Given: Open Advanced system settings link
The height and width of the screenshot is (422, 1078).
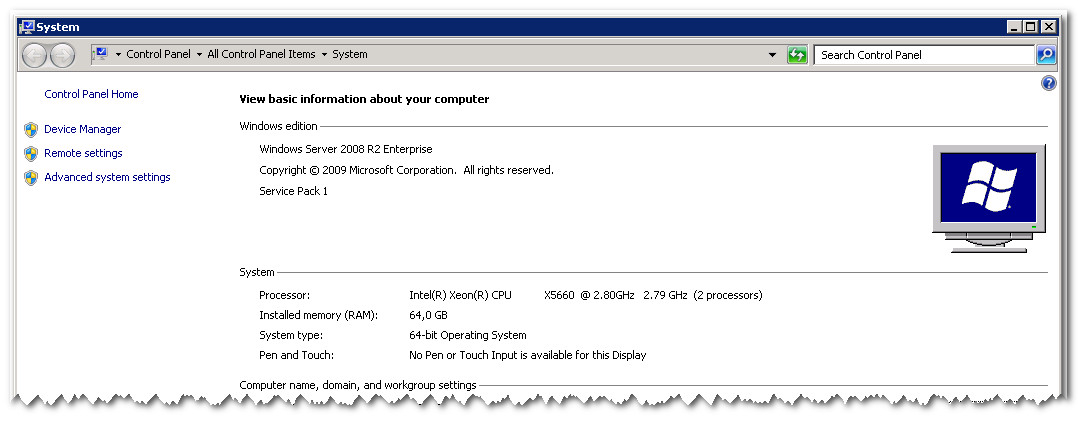Looking at the screenshot, I should click(x=107, y=177).
